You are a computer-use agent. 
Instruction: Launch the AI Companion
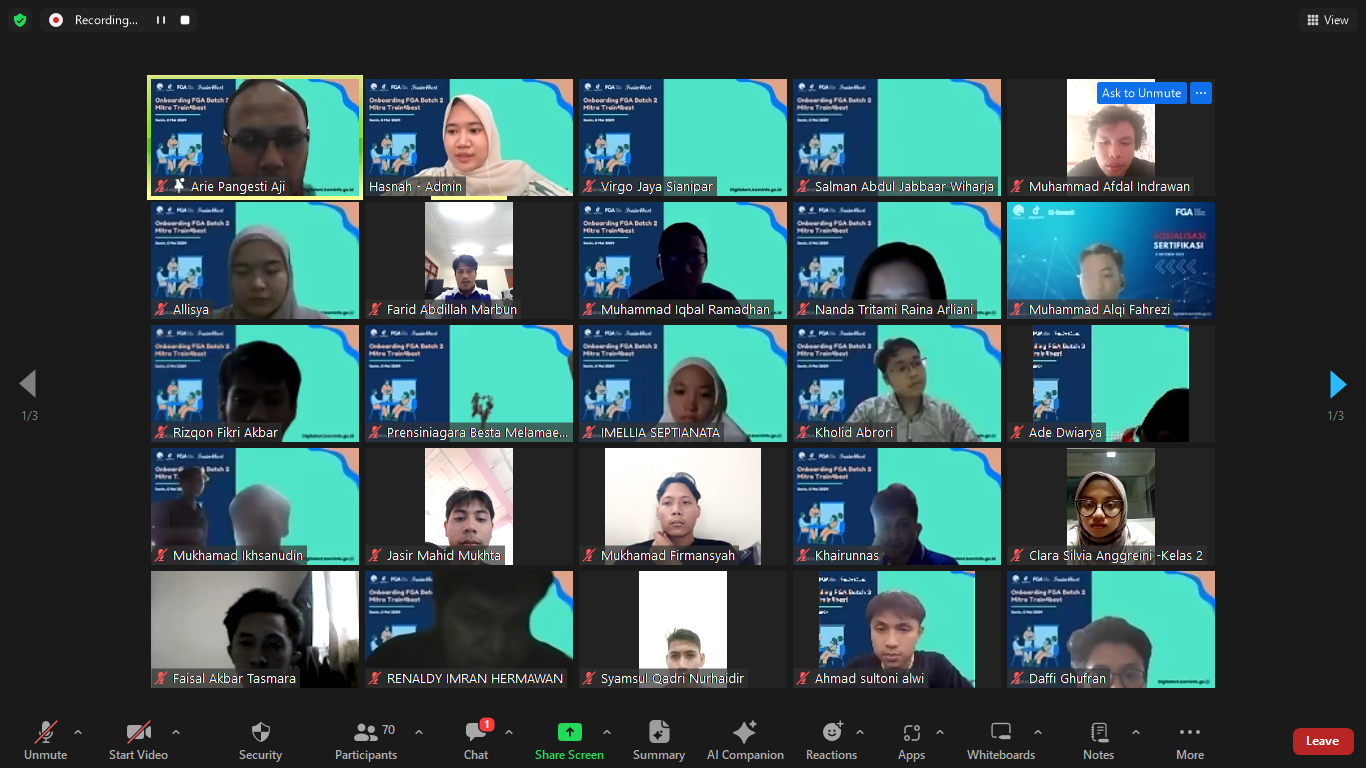745,741
